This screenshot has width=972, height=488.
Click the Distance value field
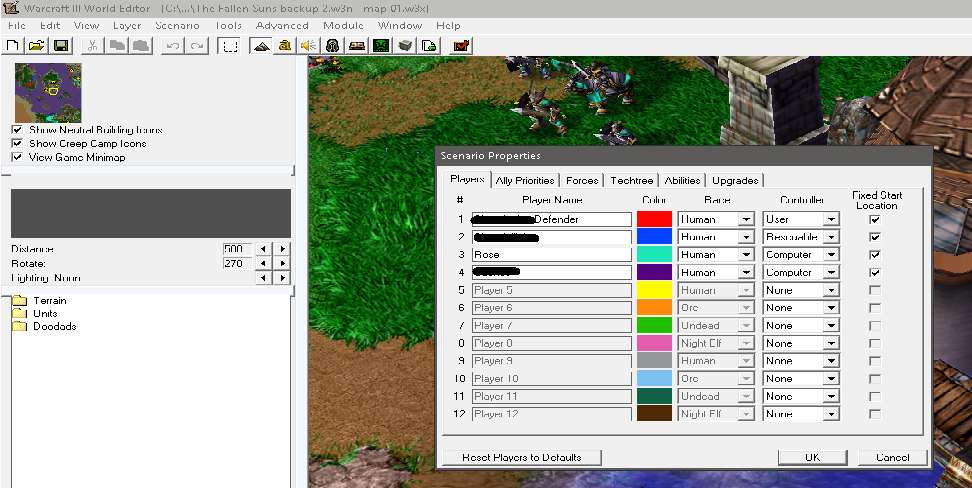coord(237,249)
